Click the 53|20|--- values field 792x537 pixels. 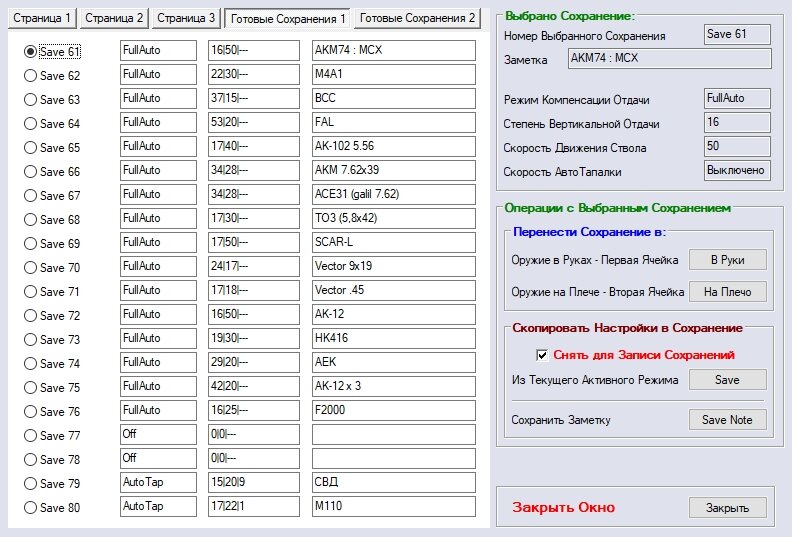coord(254,122)
